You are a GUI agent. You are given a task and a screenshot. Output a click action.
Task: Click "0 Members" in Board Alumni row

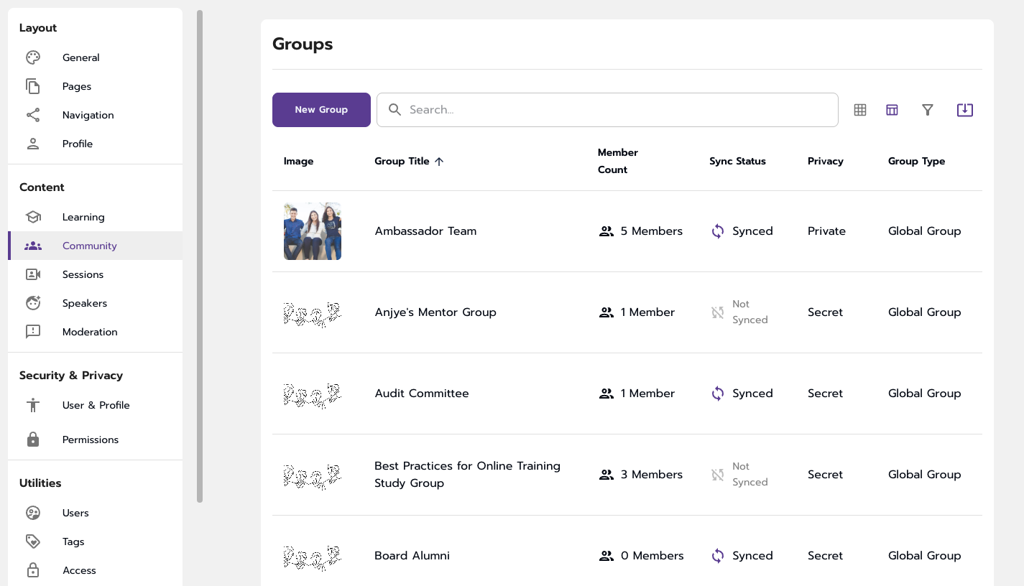click(652, 556)
